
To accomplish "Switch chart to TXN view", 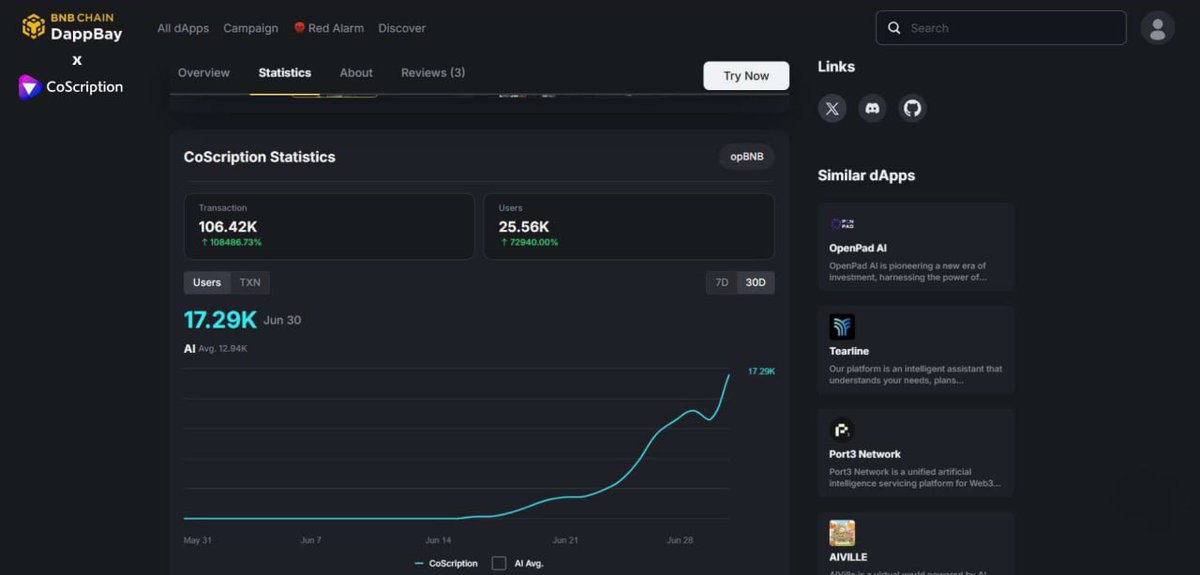I will pos(250,283).
